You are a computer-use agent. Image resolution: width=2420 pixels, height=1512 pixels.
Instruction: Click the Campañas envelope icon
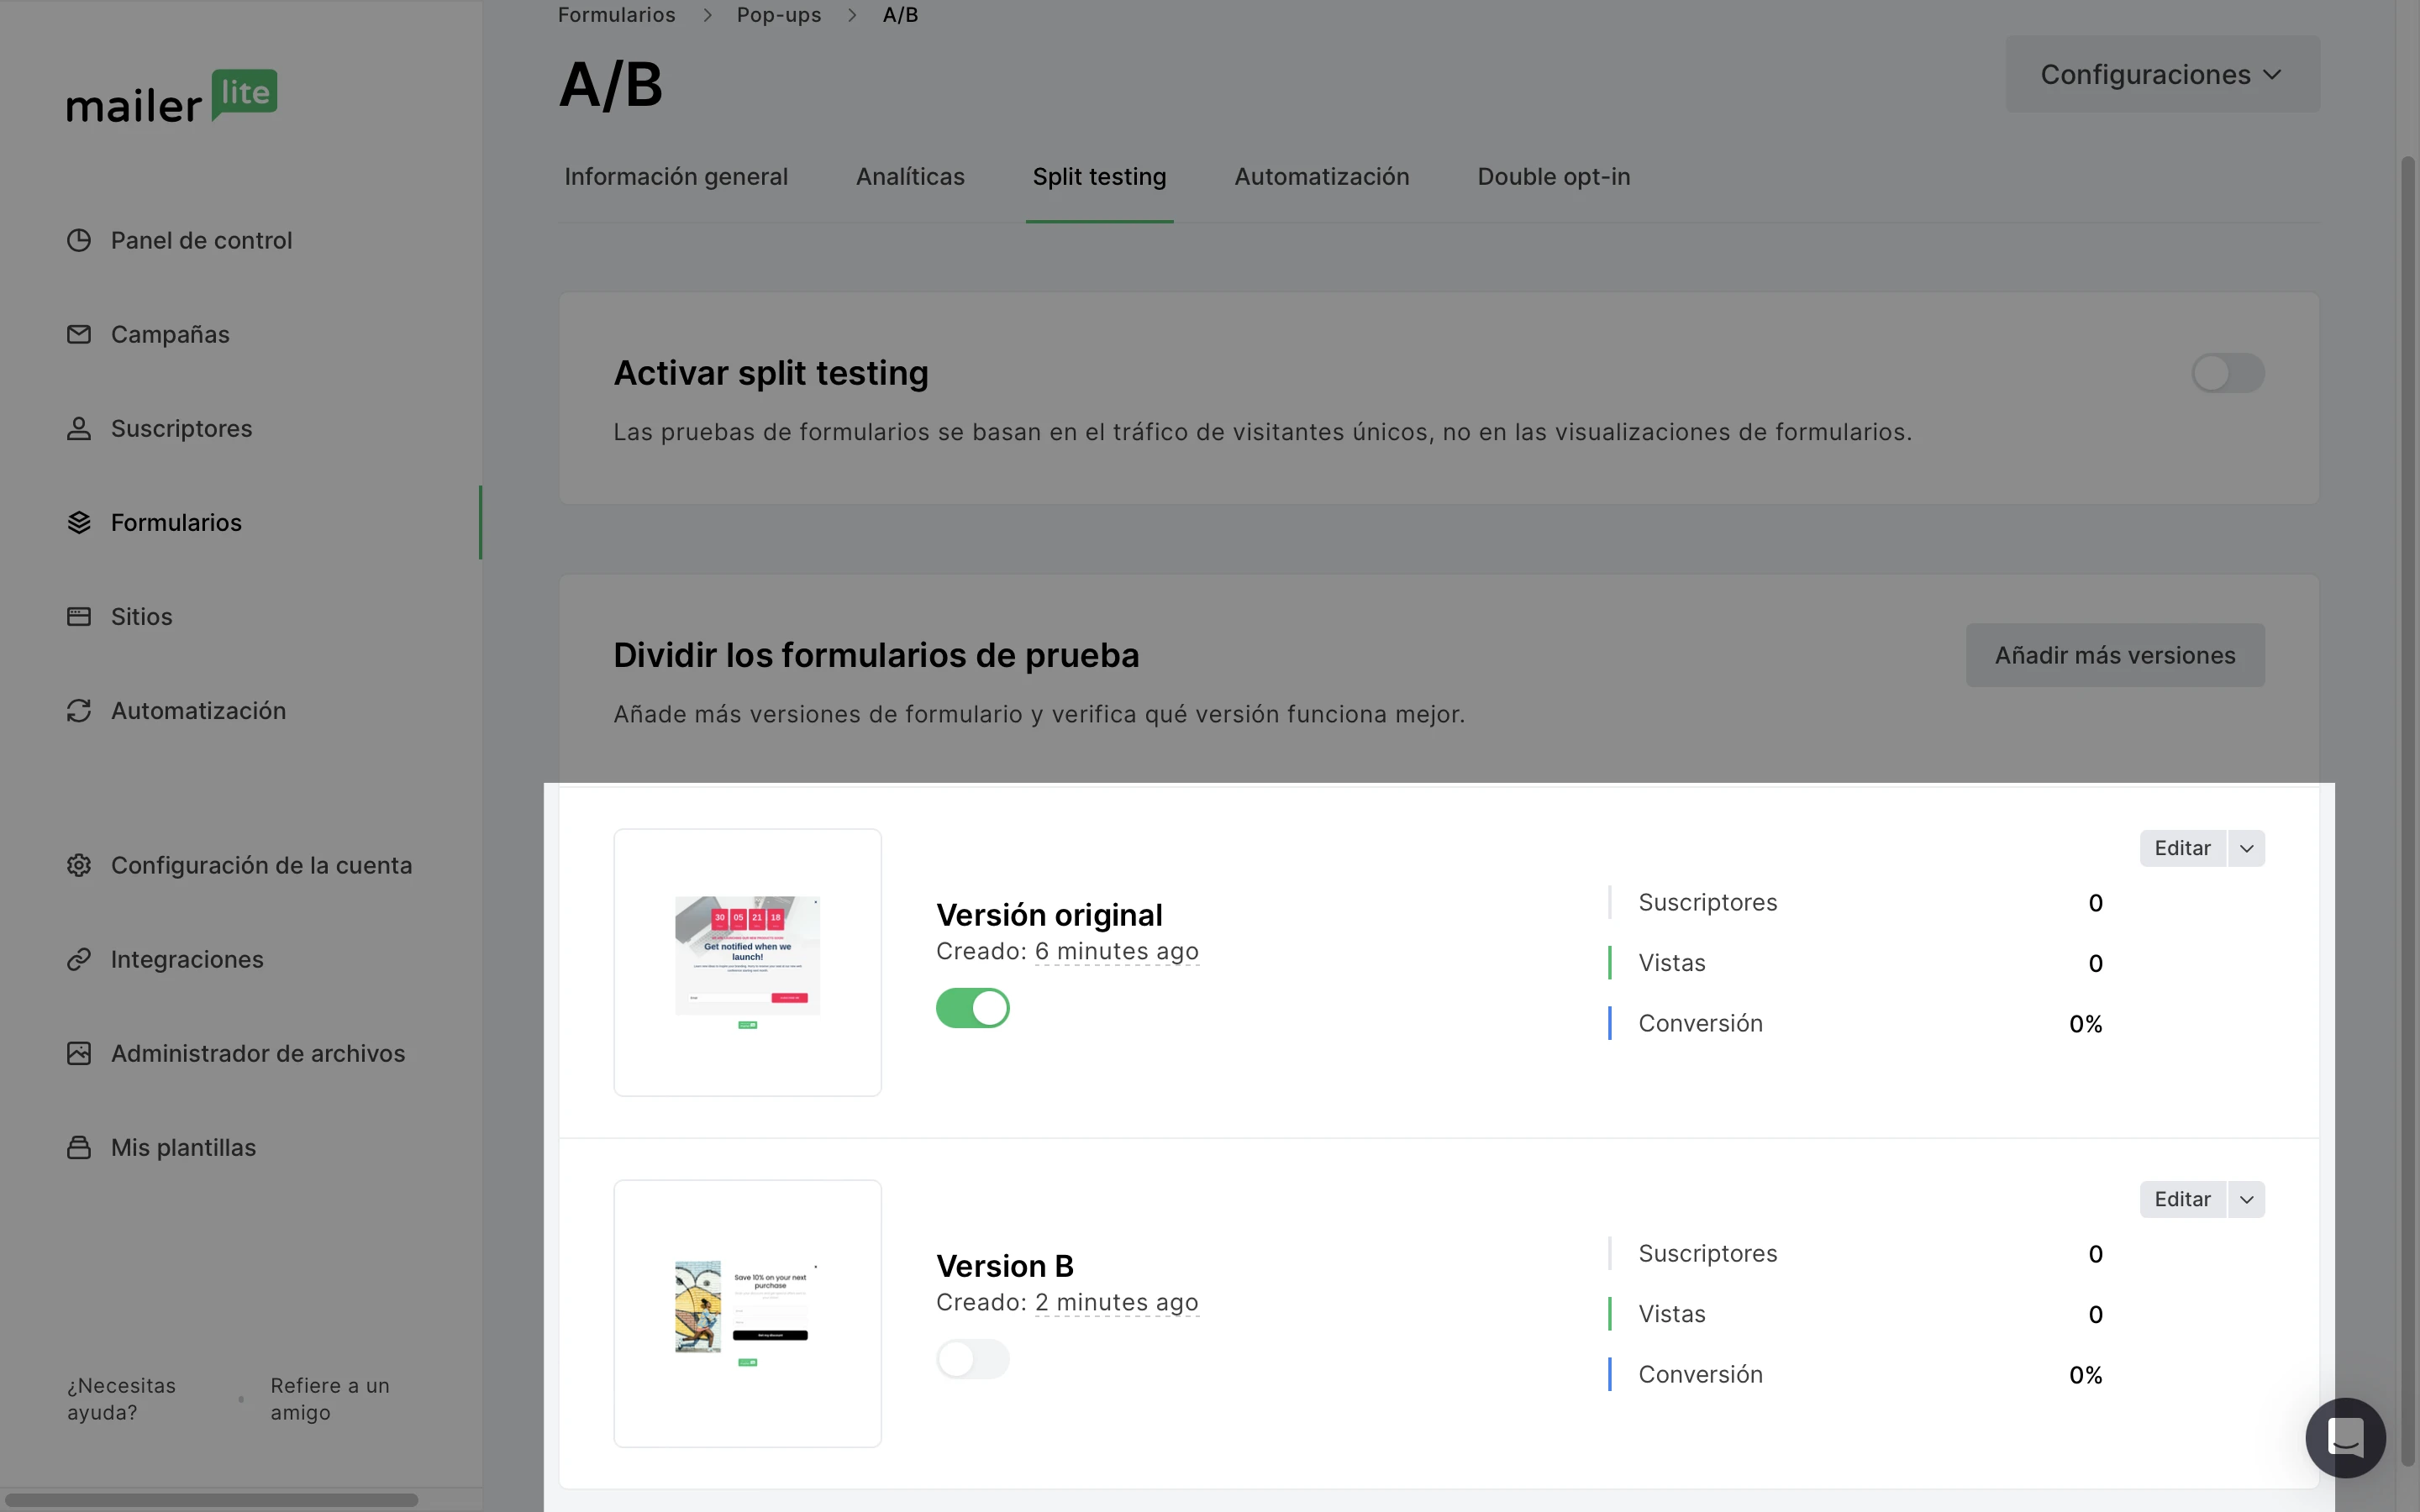click(x=79, y=334)
